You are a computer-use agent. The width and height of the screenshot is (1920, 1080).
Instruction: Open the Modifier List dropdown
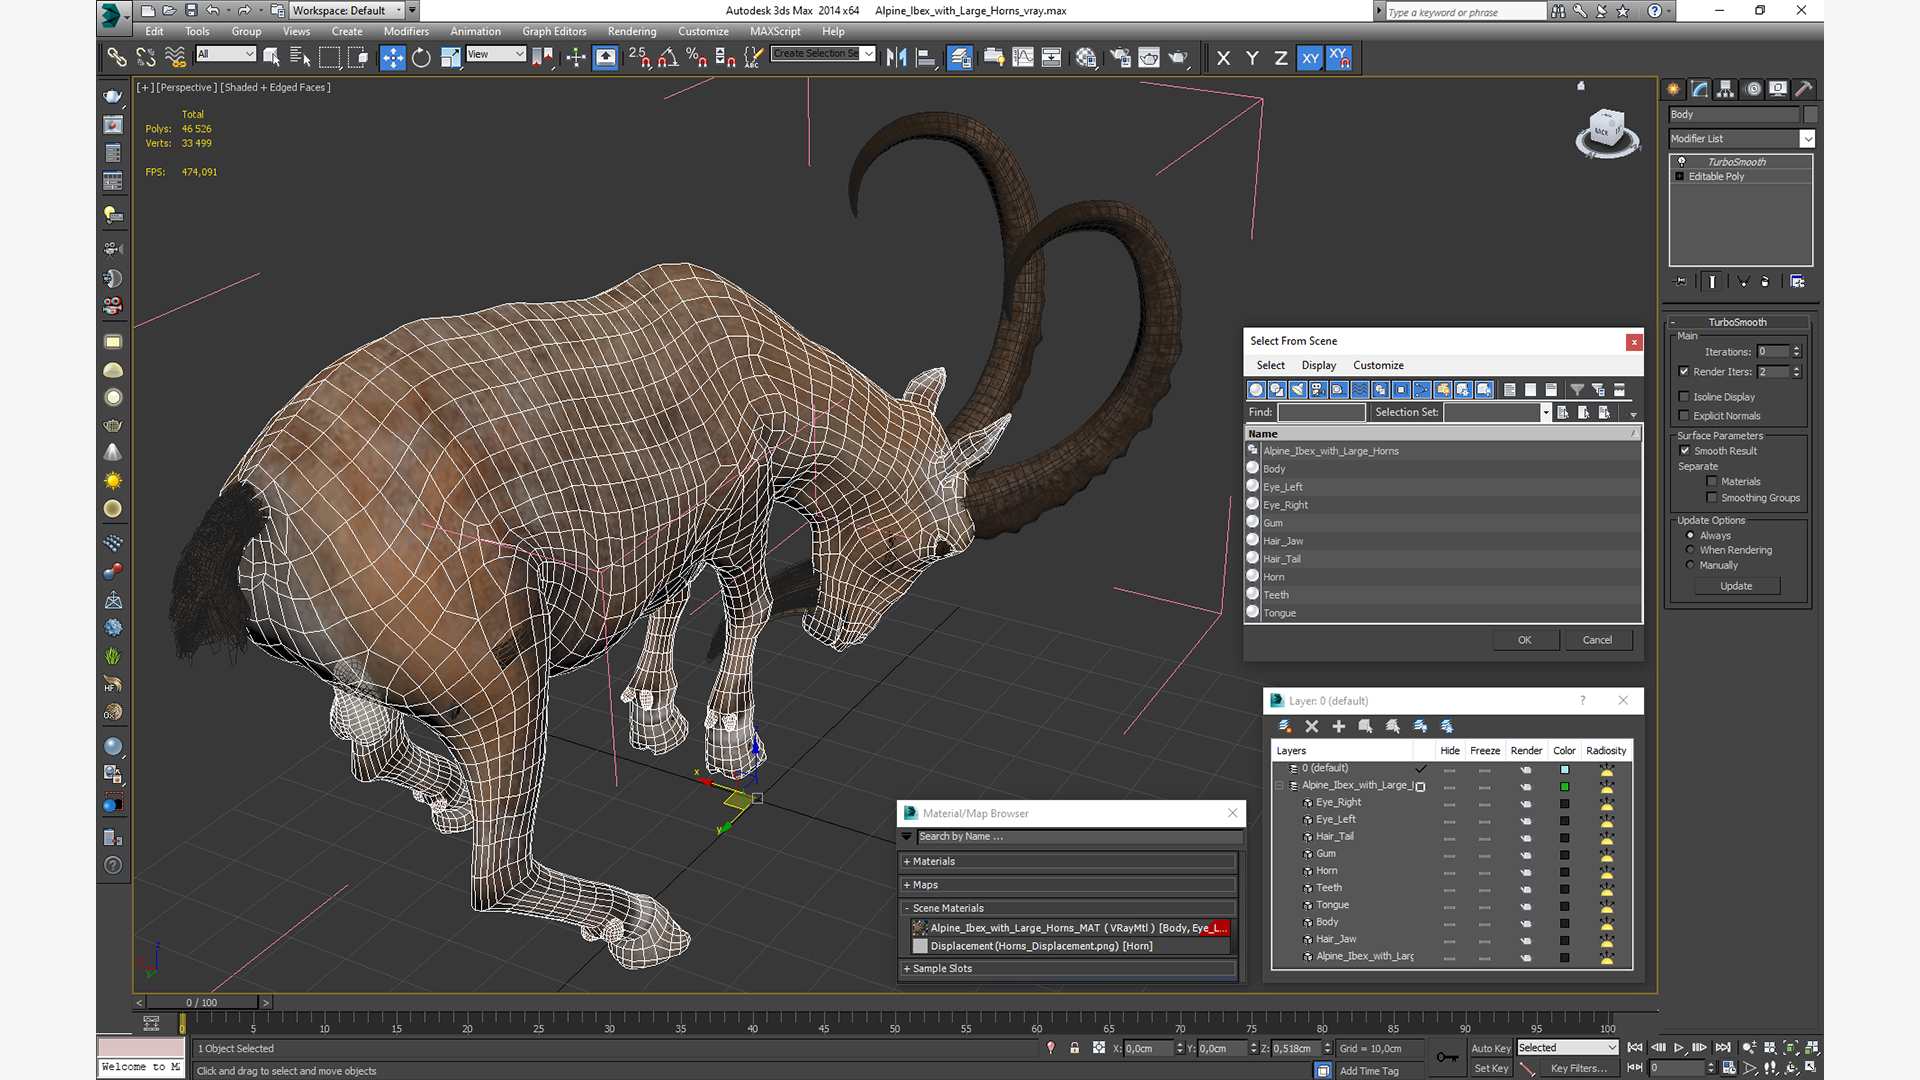click(1741, 139)
